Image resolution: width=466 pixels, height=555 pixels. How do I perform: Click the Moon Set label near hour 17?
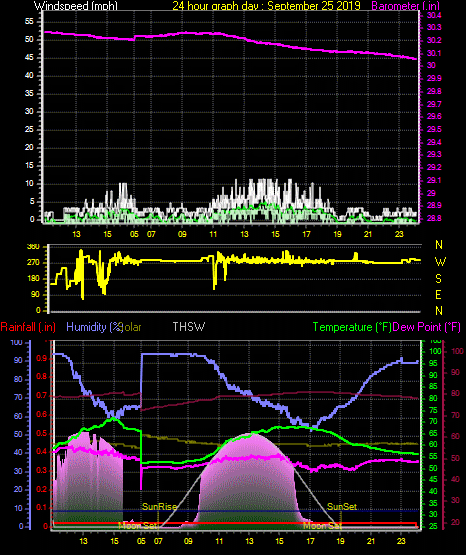(x=322, y=525)
